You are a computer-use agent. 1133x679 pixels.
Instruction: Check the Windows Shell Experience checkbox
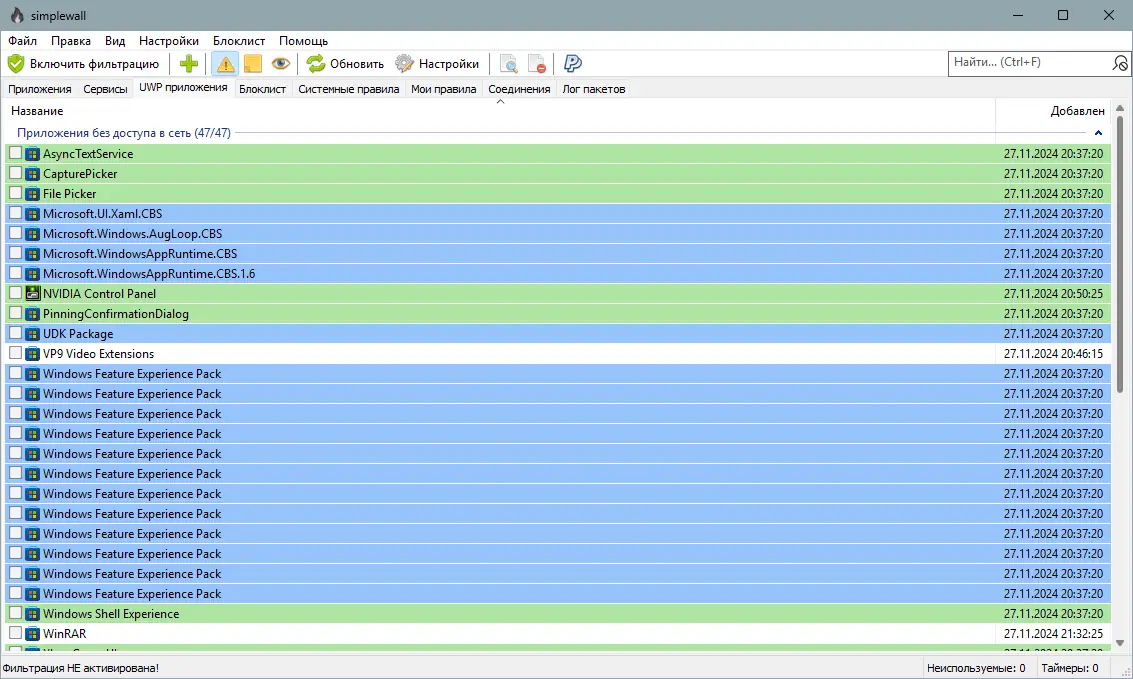click(15, 613)
